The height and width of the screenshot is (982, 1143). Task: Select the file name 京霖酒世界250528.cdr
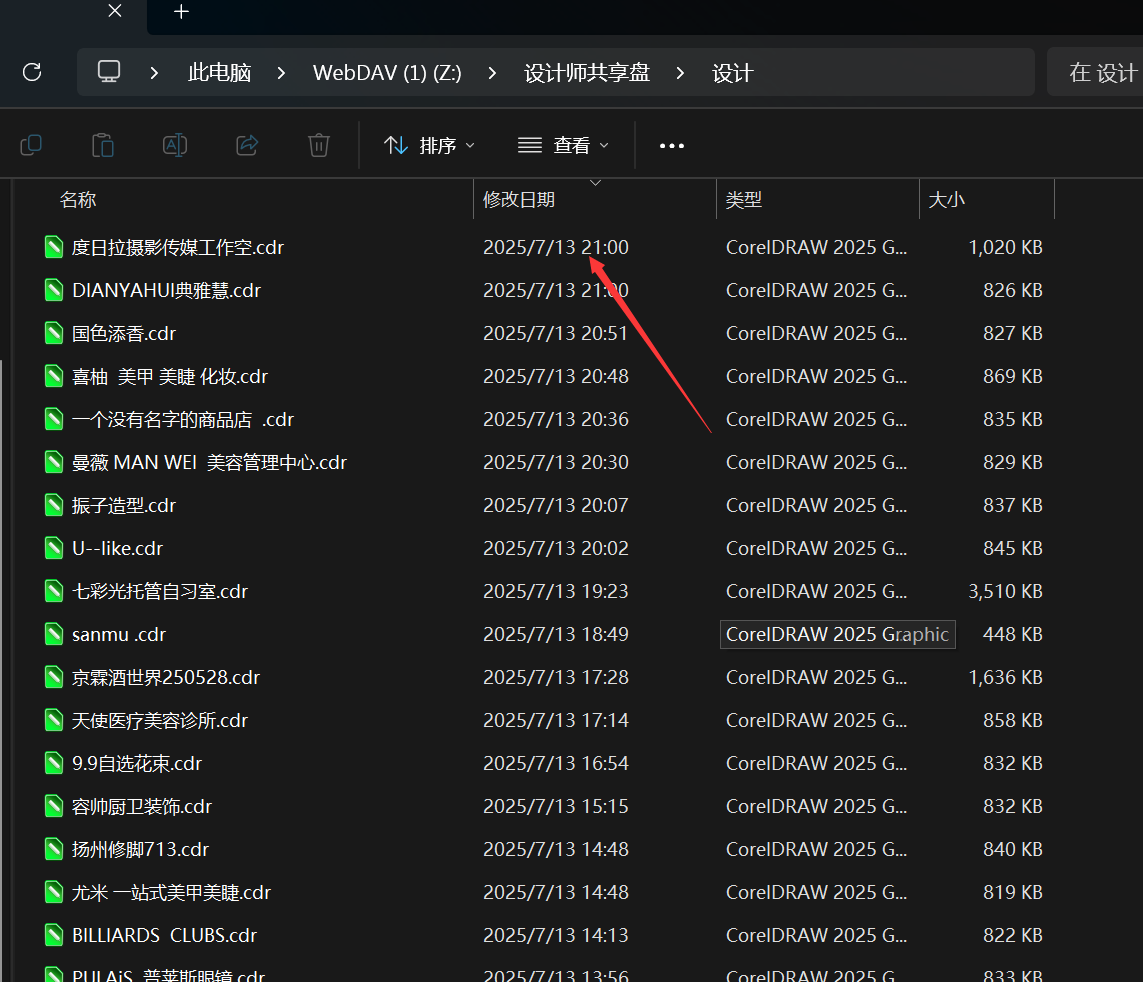(x=165, y=678)
